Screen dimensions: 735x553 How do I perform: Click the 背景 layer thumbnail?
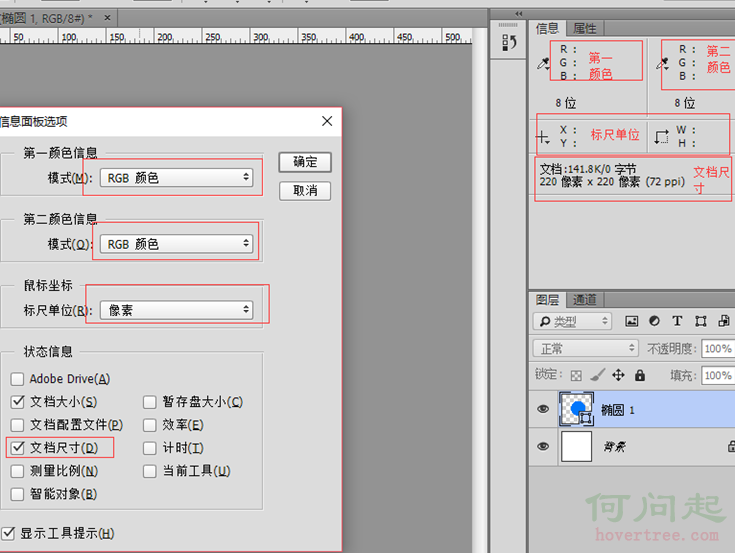click(x=577, y=447)
